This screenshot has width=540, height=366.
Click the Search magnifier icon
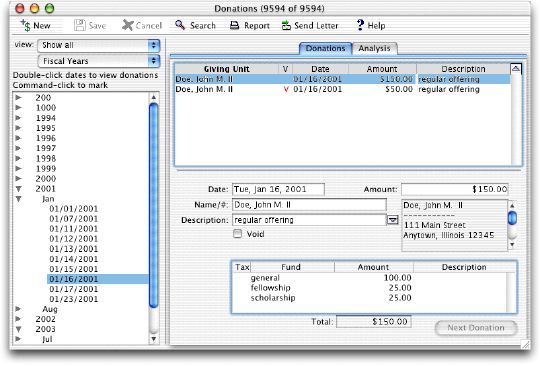(x=180, y=25)
